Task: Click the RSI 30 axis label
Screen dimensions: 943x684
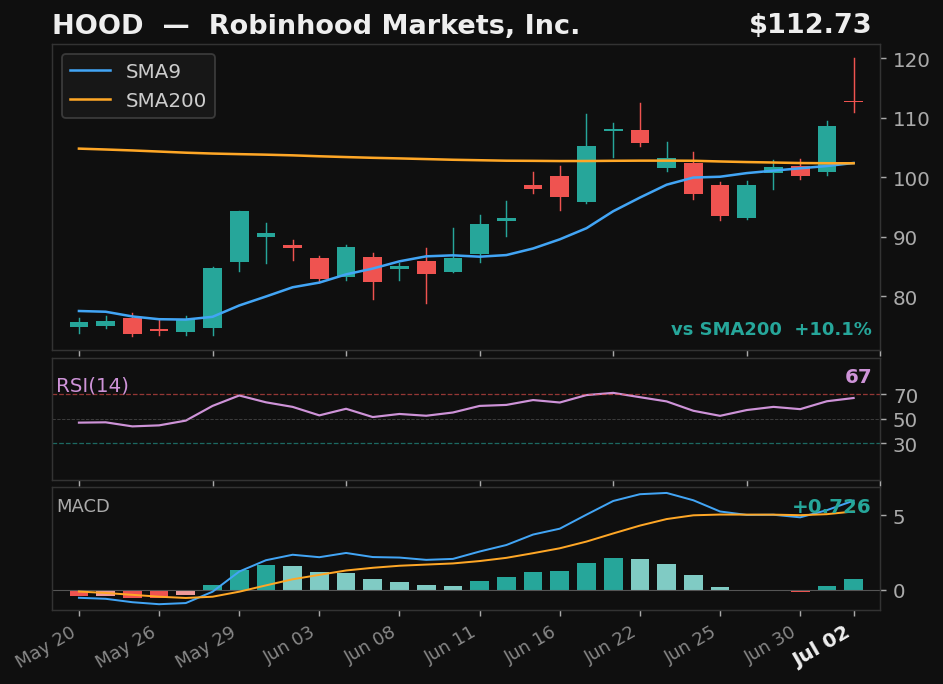Action: (x=905, y=445)
